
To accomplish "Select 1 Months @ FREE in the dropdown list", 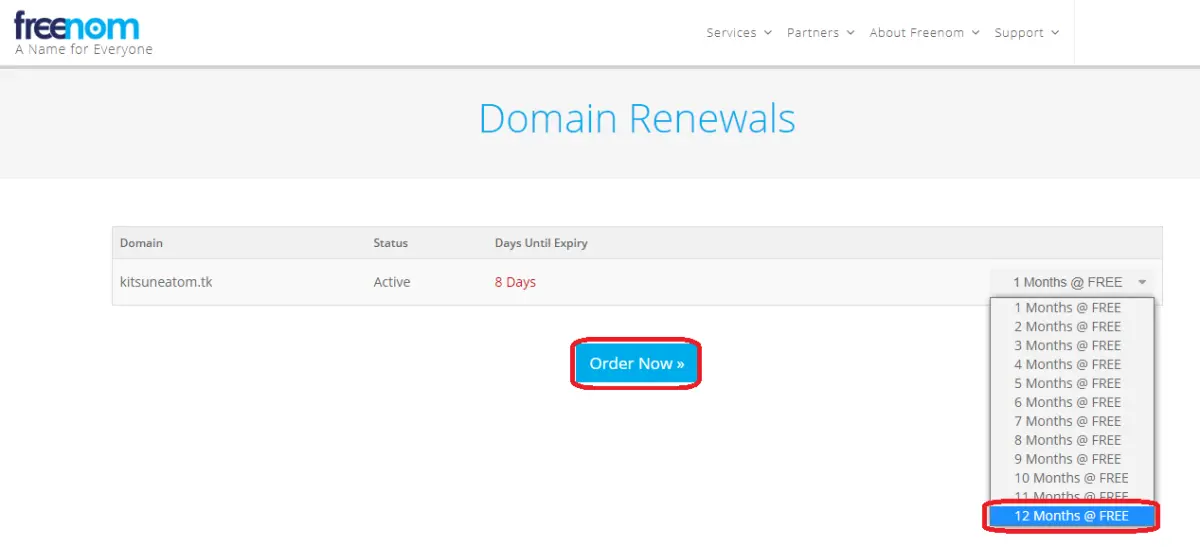I will [x=1071, y=308].
